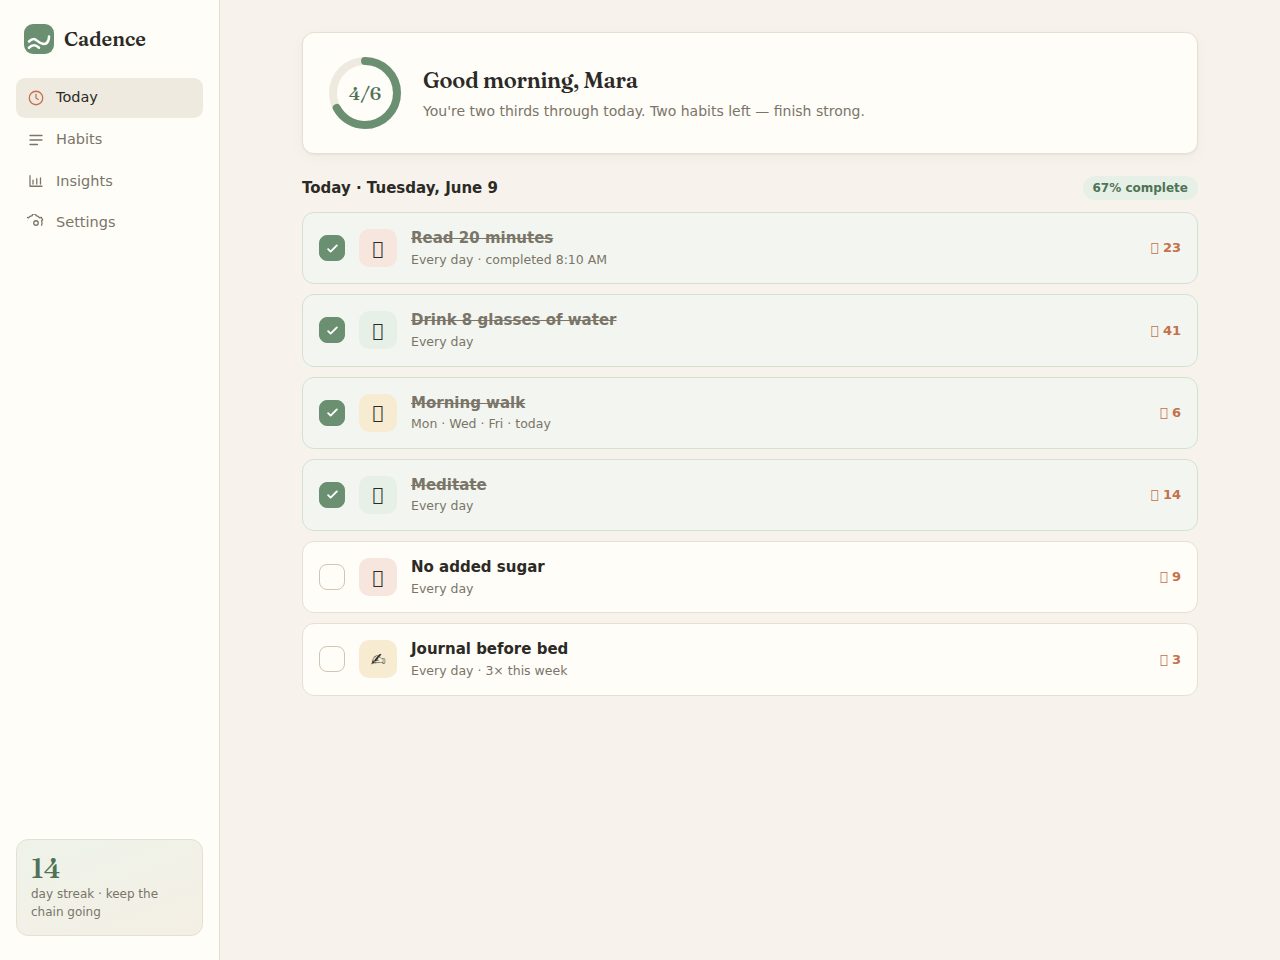Click the 9 streak badge on No added sugar

tap(1170, 577)
